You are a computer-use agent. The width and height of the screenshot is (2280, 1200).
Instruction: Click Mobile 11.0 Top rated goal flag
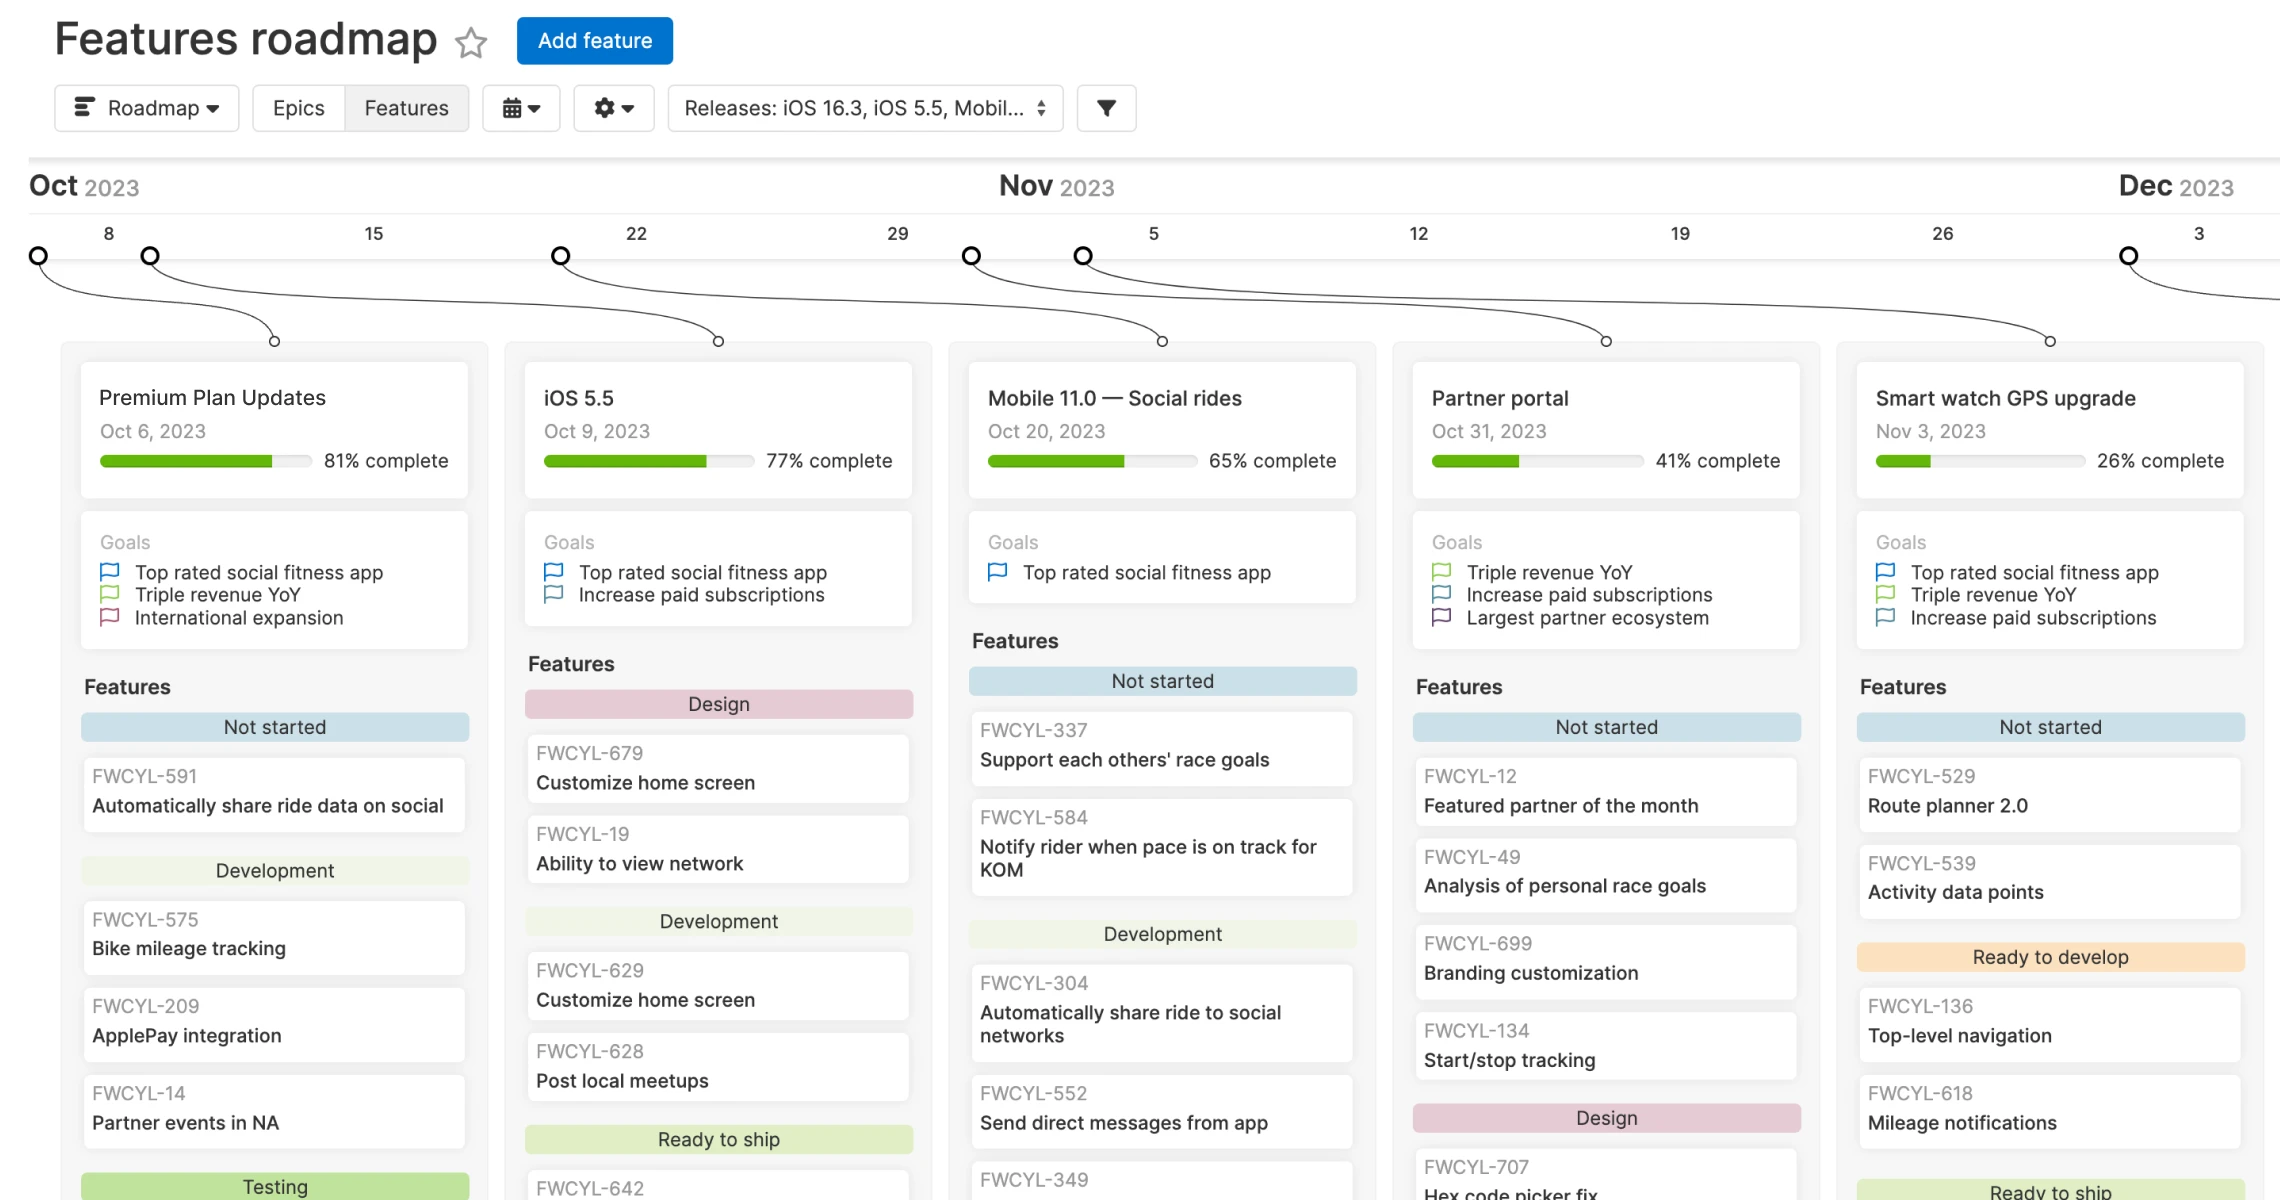point(997,572)
